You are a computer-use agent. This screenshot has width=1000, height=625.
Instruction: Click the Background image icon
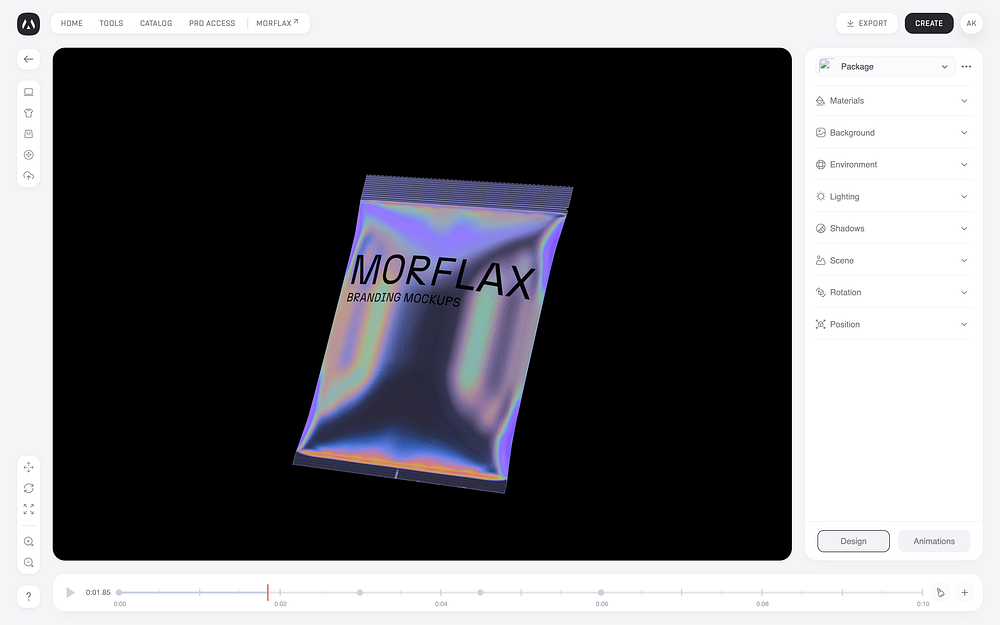pyautogui.click(x=820, y=133)
